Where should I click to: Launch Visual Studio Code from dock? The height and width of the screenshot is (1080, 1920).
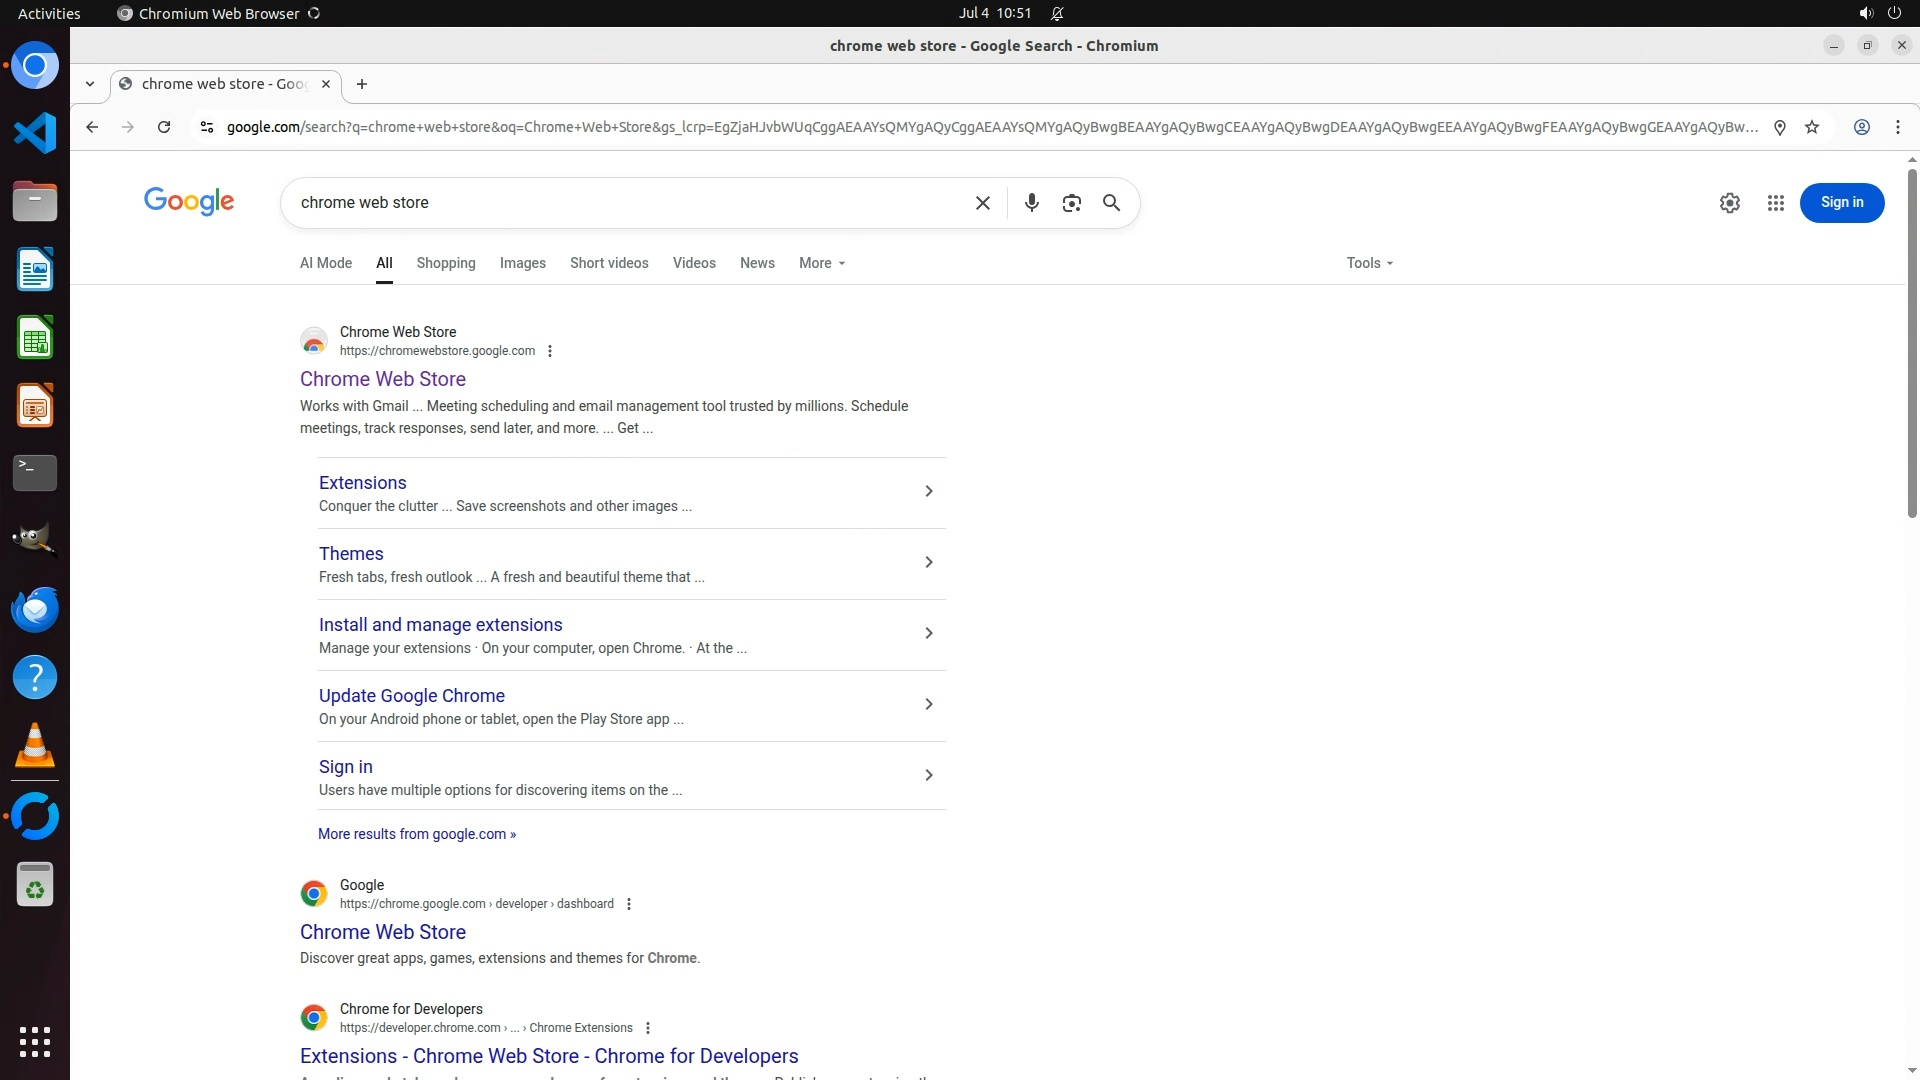[x=35, y=133]
